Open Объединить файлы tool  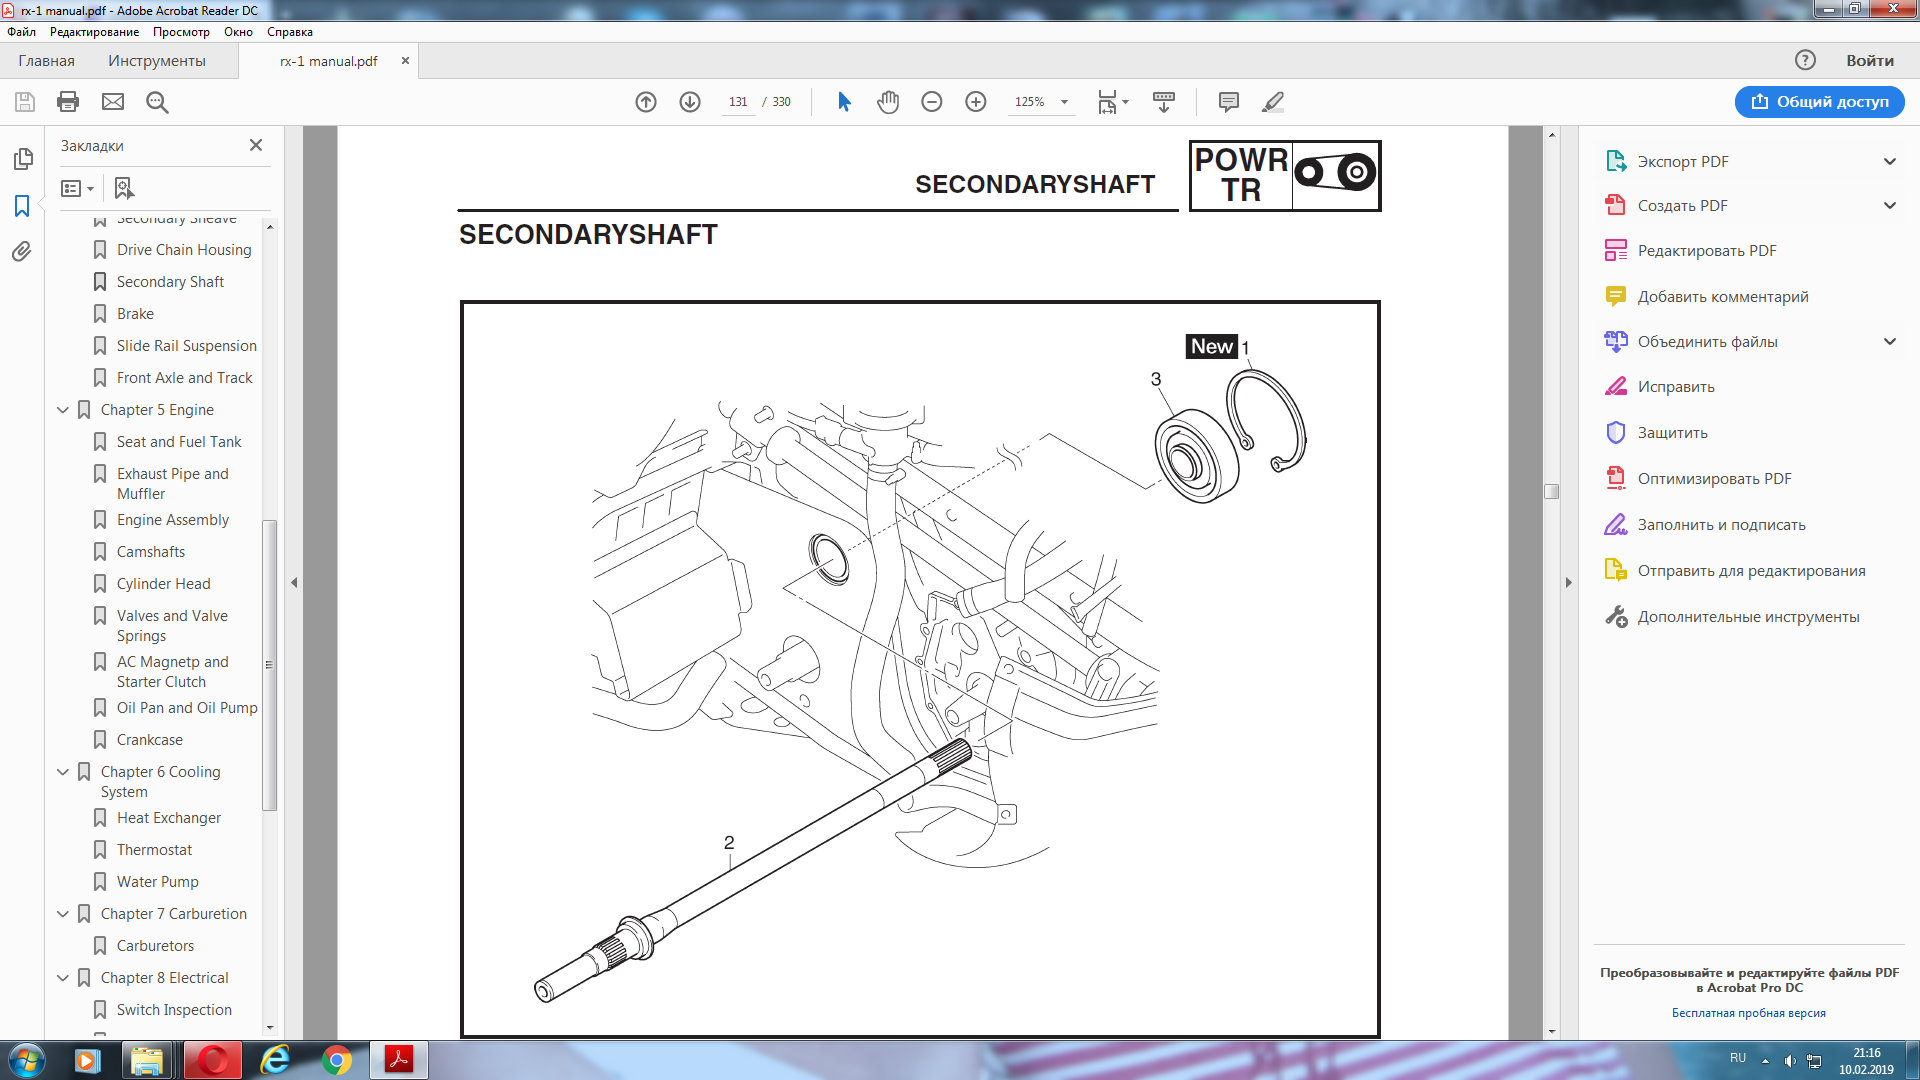1707,341
